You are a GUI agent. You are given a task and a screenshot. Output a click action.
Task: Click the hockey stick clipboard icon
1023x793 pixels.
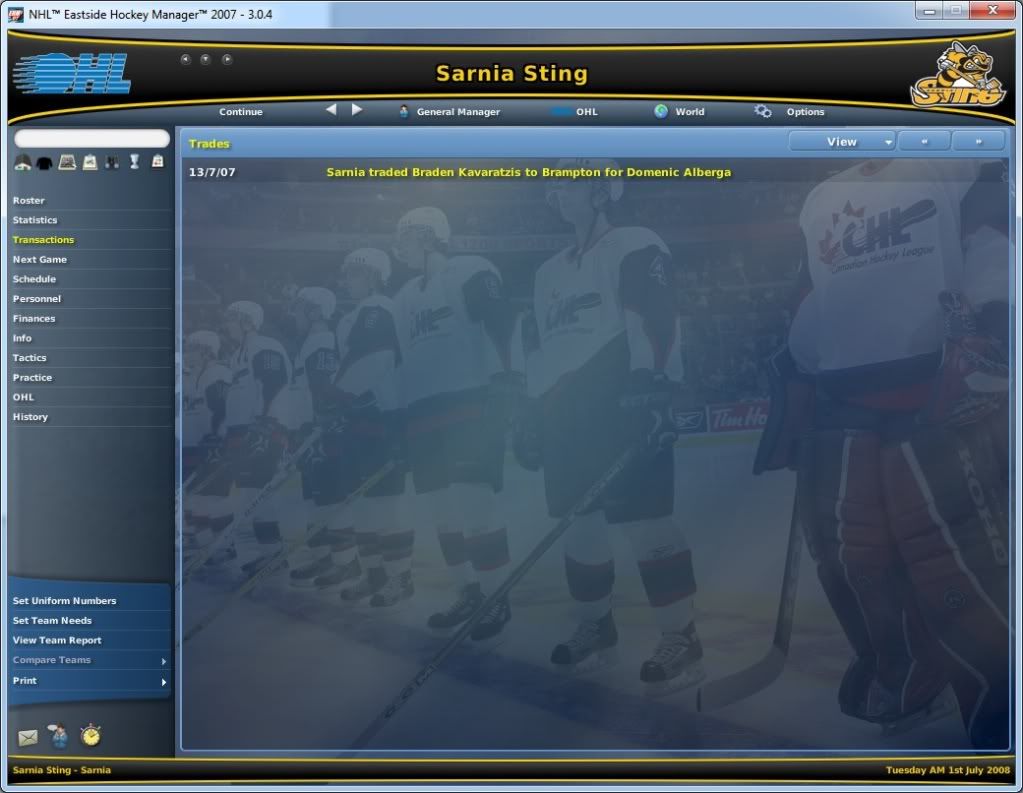[x=90, y=162]
